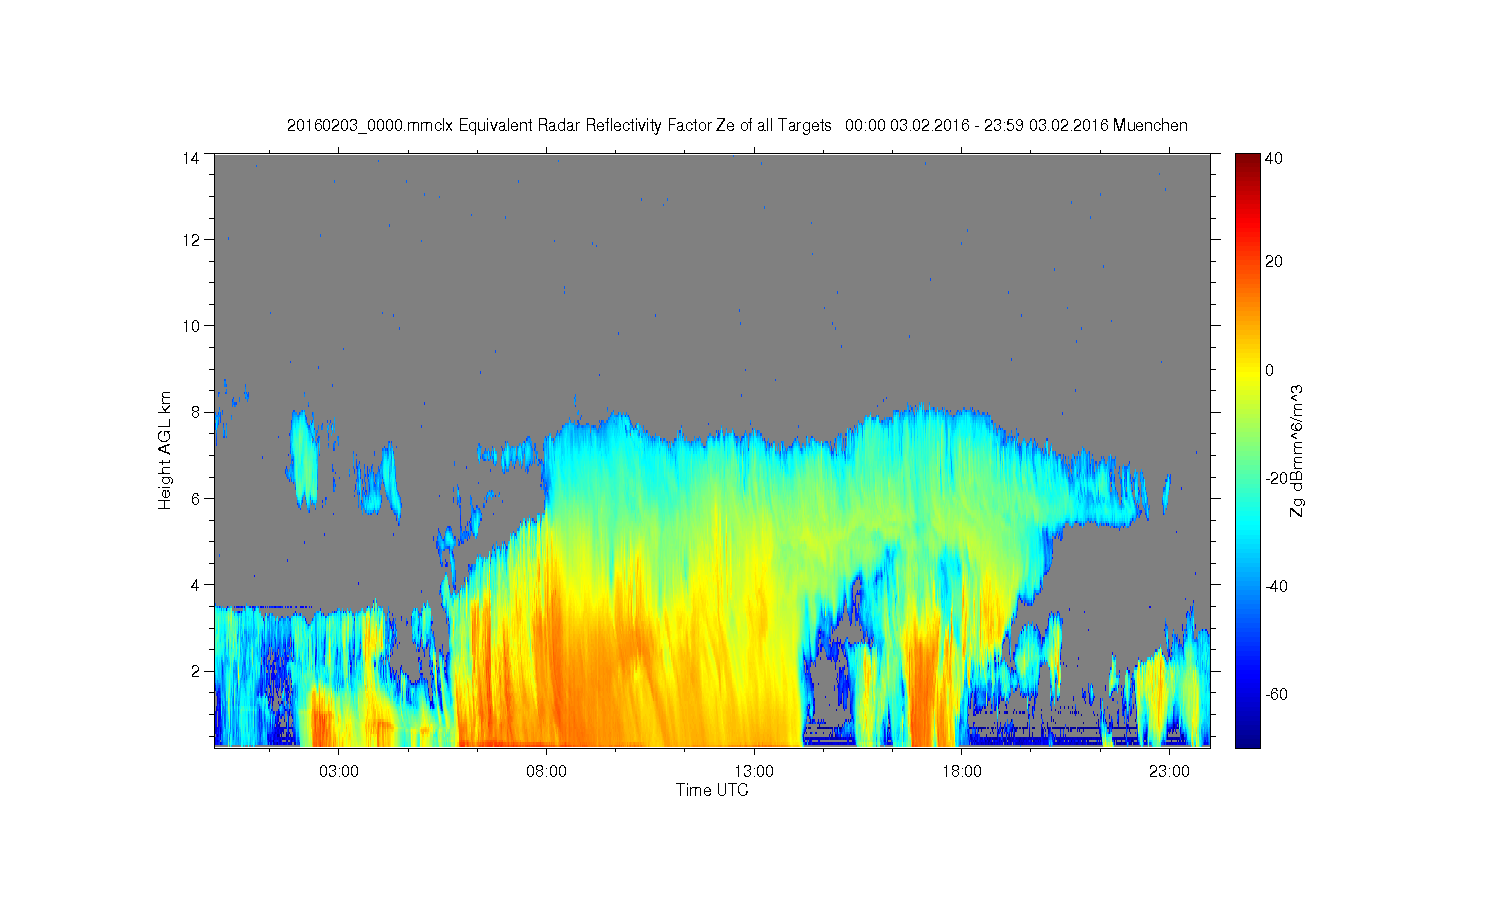Screen dimensions: 1500x900
Task: Click the 'Zg dBmm^6/m^3' colorbar label
Action: coord(1297,450)
